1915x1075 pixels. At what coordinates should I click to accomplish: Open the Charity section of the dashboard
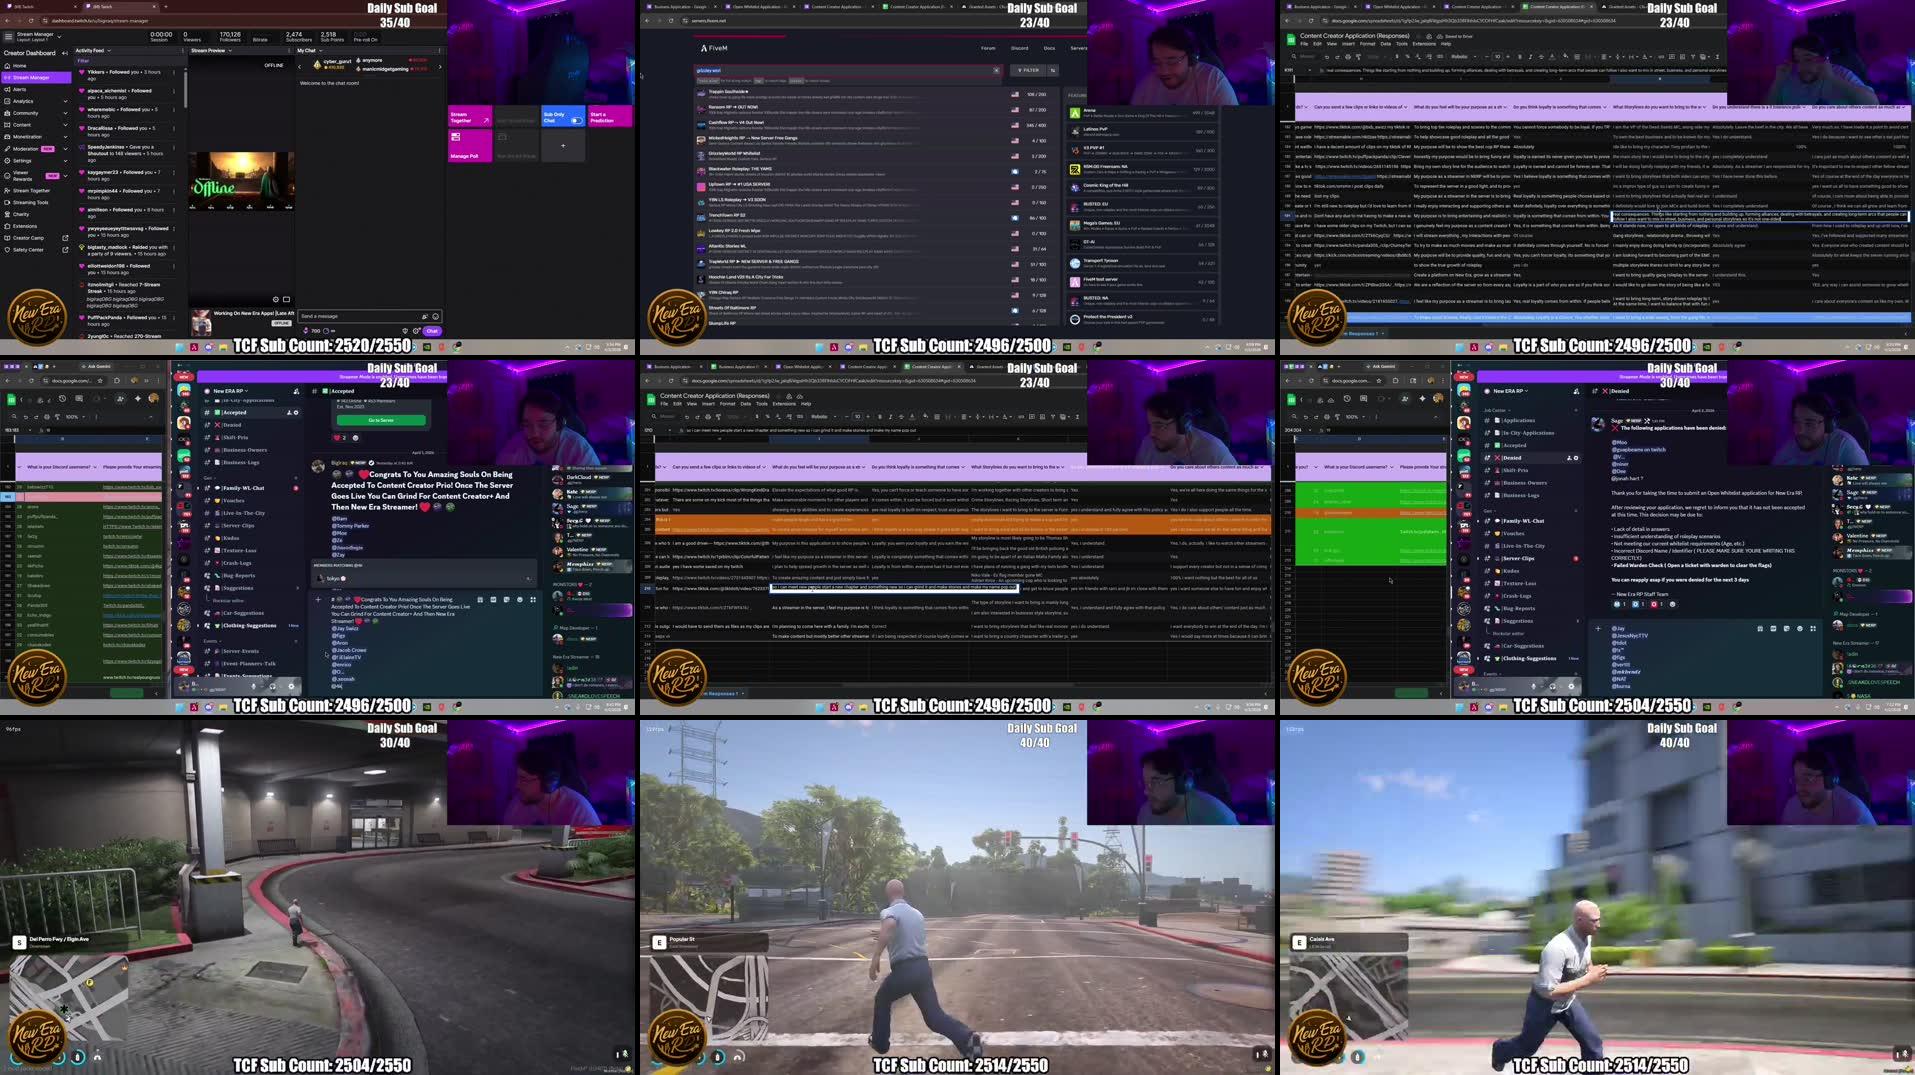[x=21, y=215]
